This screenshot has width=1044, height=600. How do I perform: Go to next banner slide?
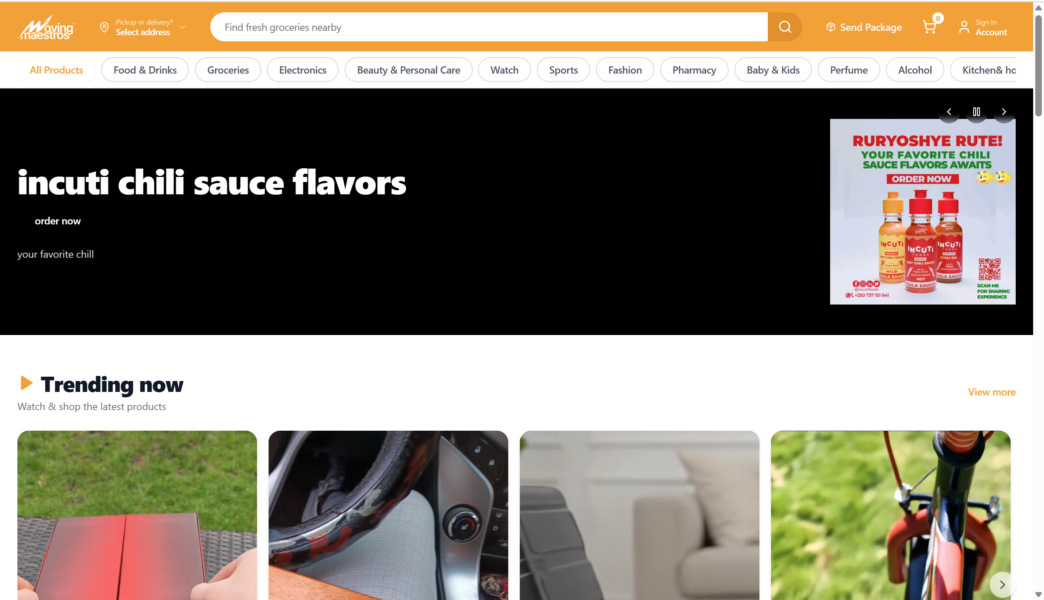pos(1003,112)
